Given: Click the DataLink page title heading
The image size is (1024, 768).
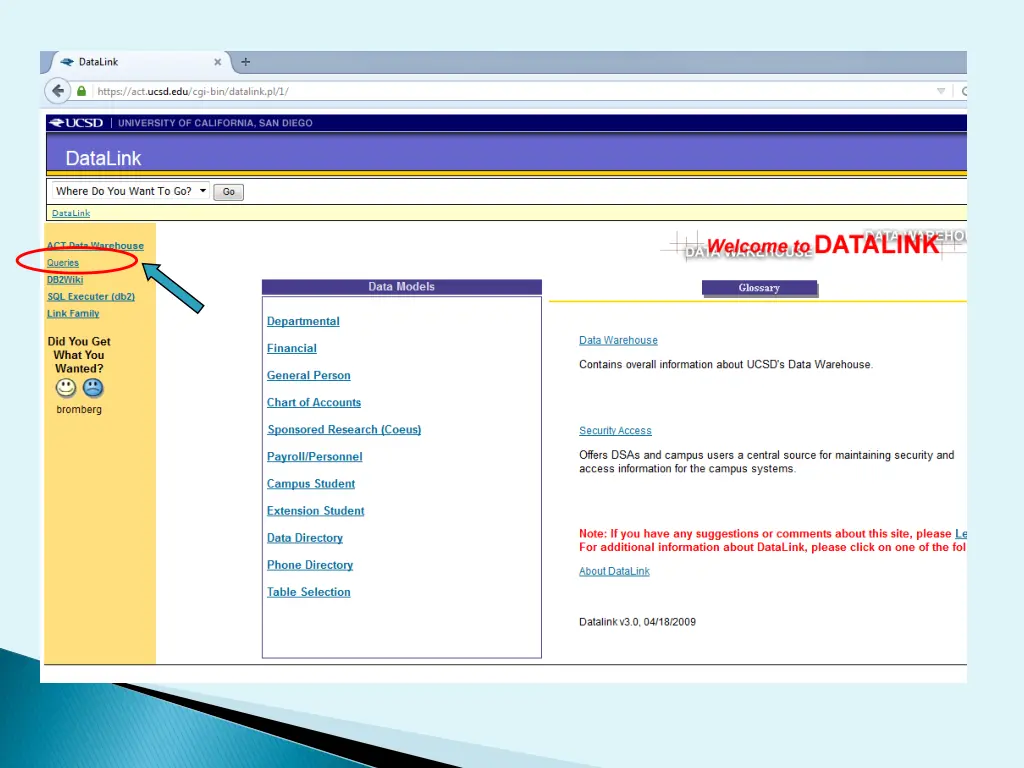Looking at the screenshot, I should tap(103, 158).
